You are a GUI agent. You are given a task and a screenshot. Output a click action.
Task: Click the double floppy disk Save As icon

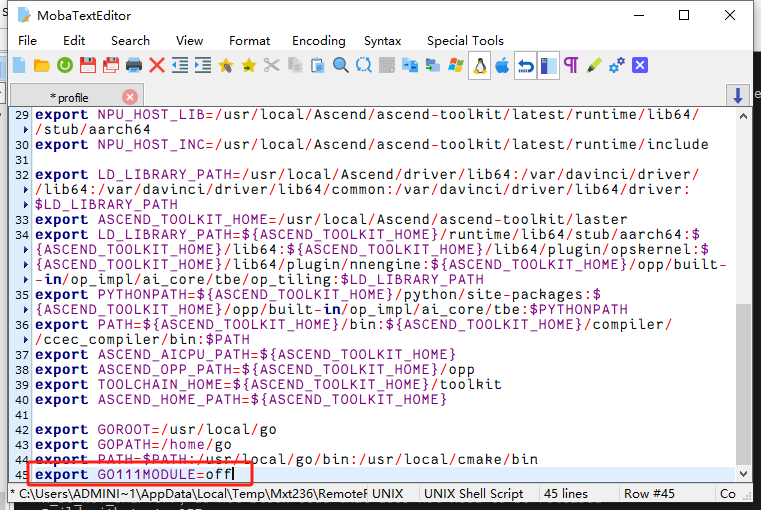[111, 66]
